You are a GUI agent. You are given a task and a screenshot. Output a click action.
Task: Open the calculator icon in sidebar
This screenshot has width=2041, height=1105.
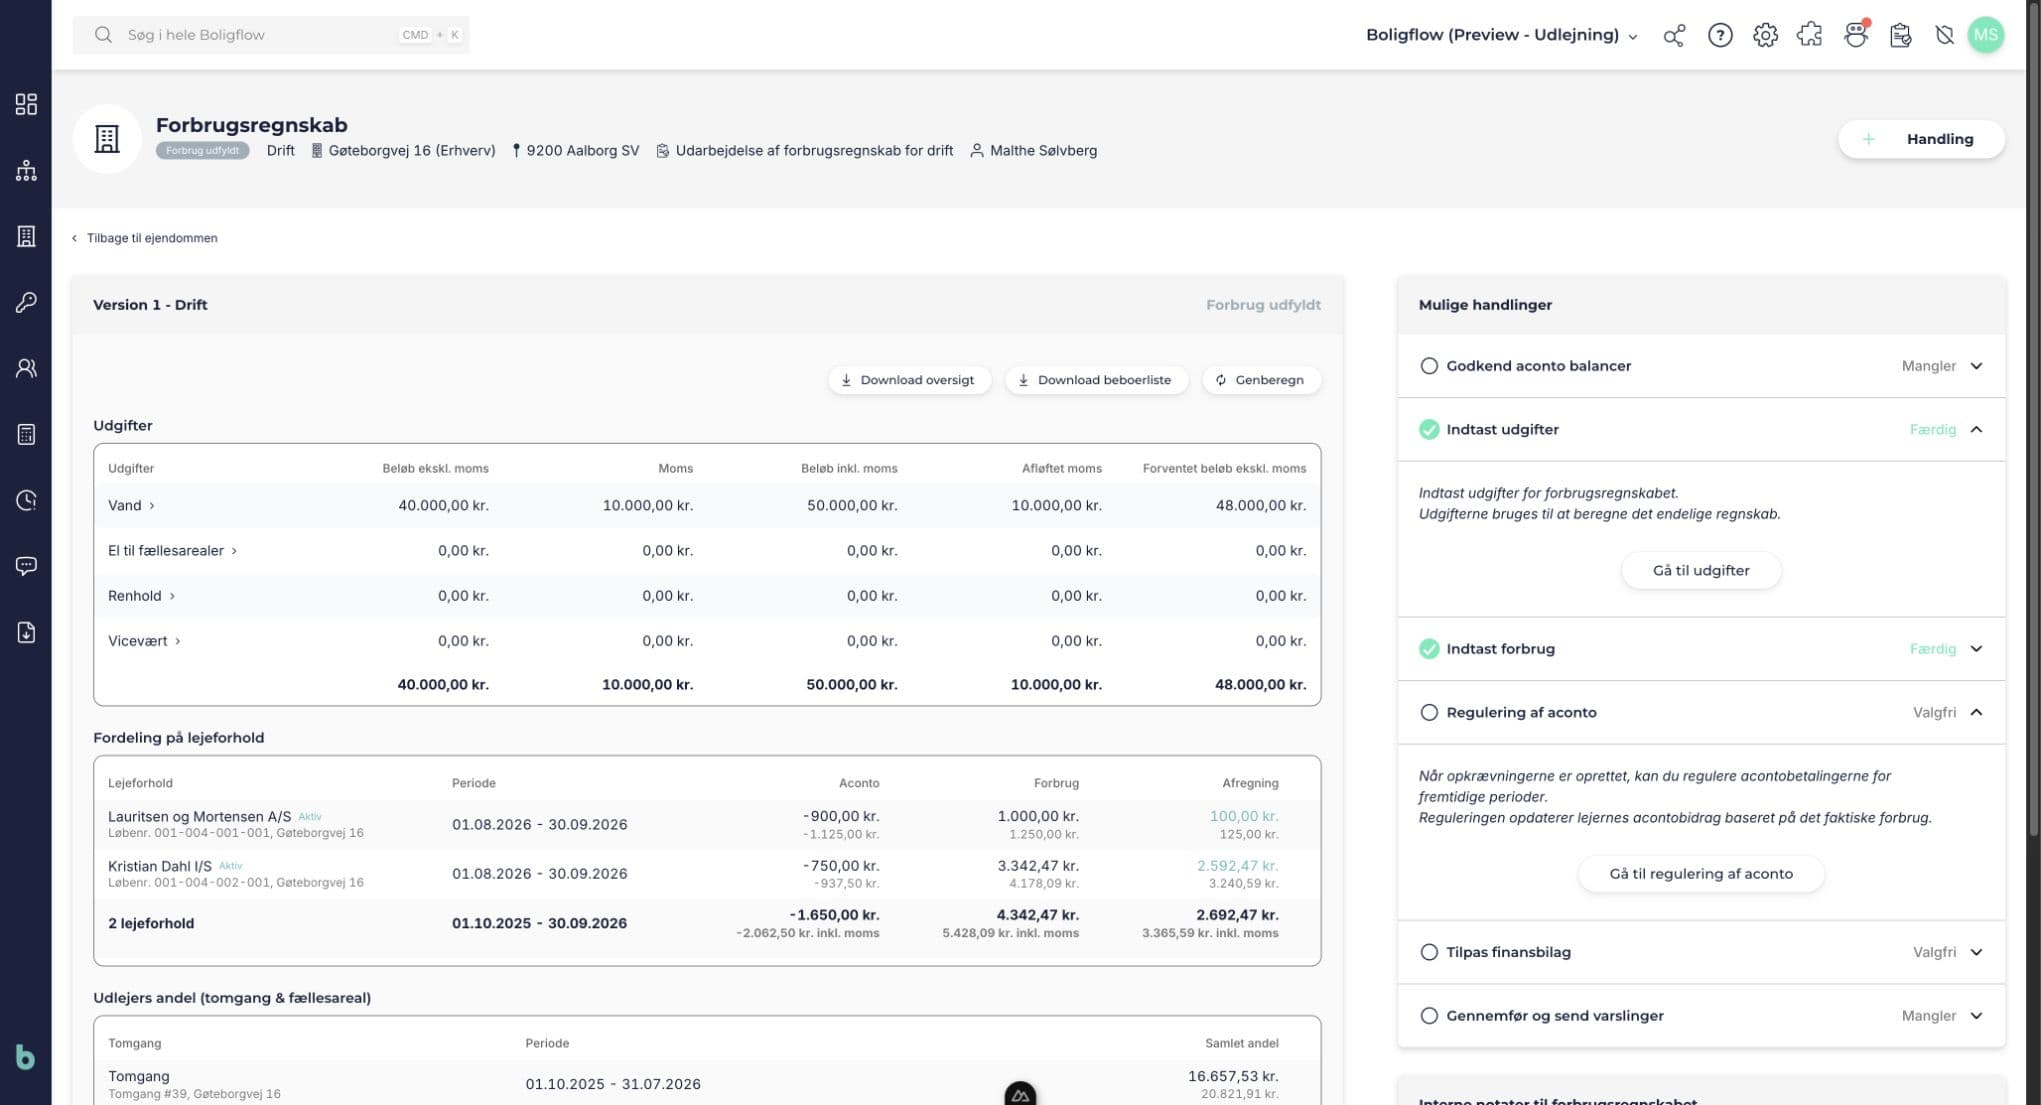tap(26, 434)
